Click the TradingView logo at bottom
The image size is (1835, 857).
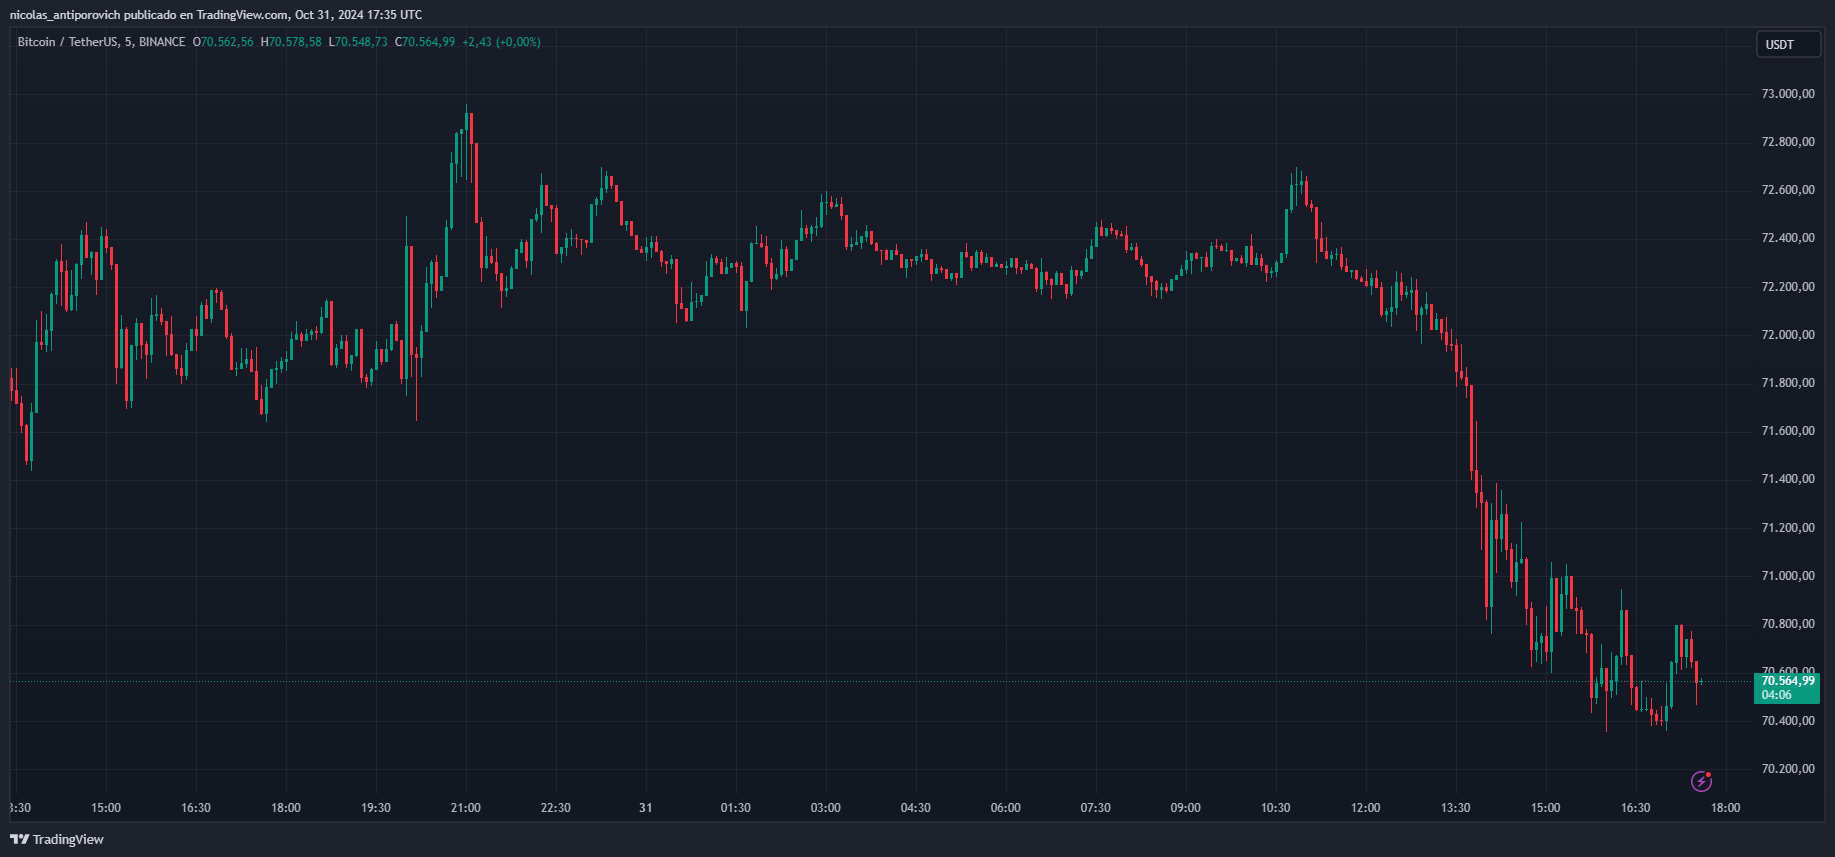coord(57,839)
